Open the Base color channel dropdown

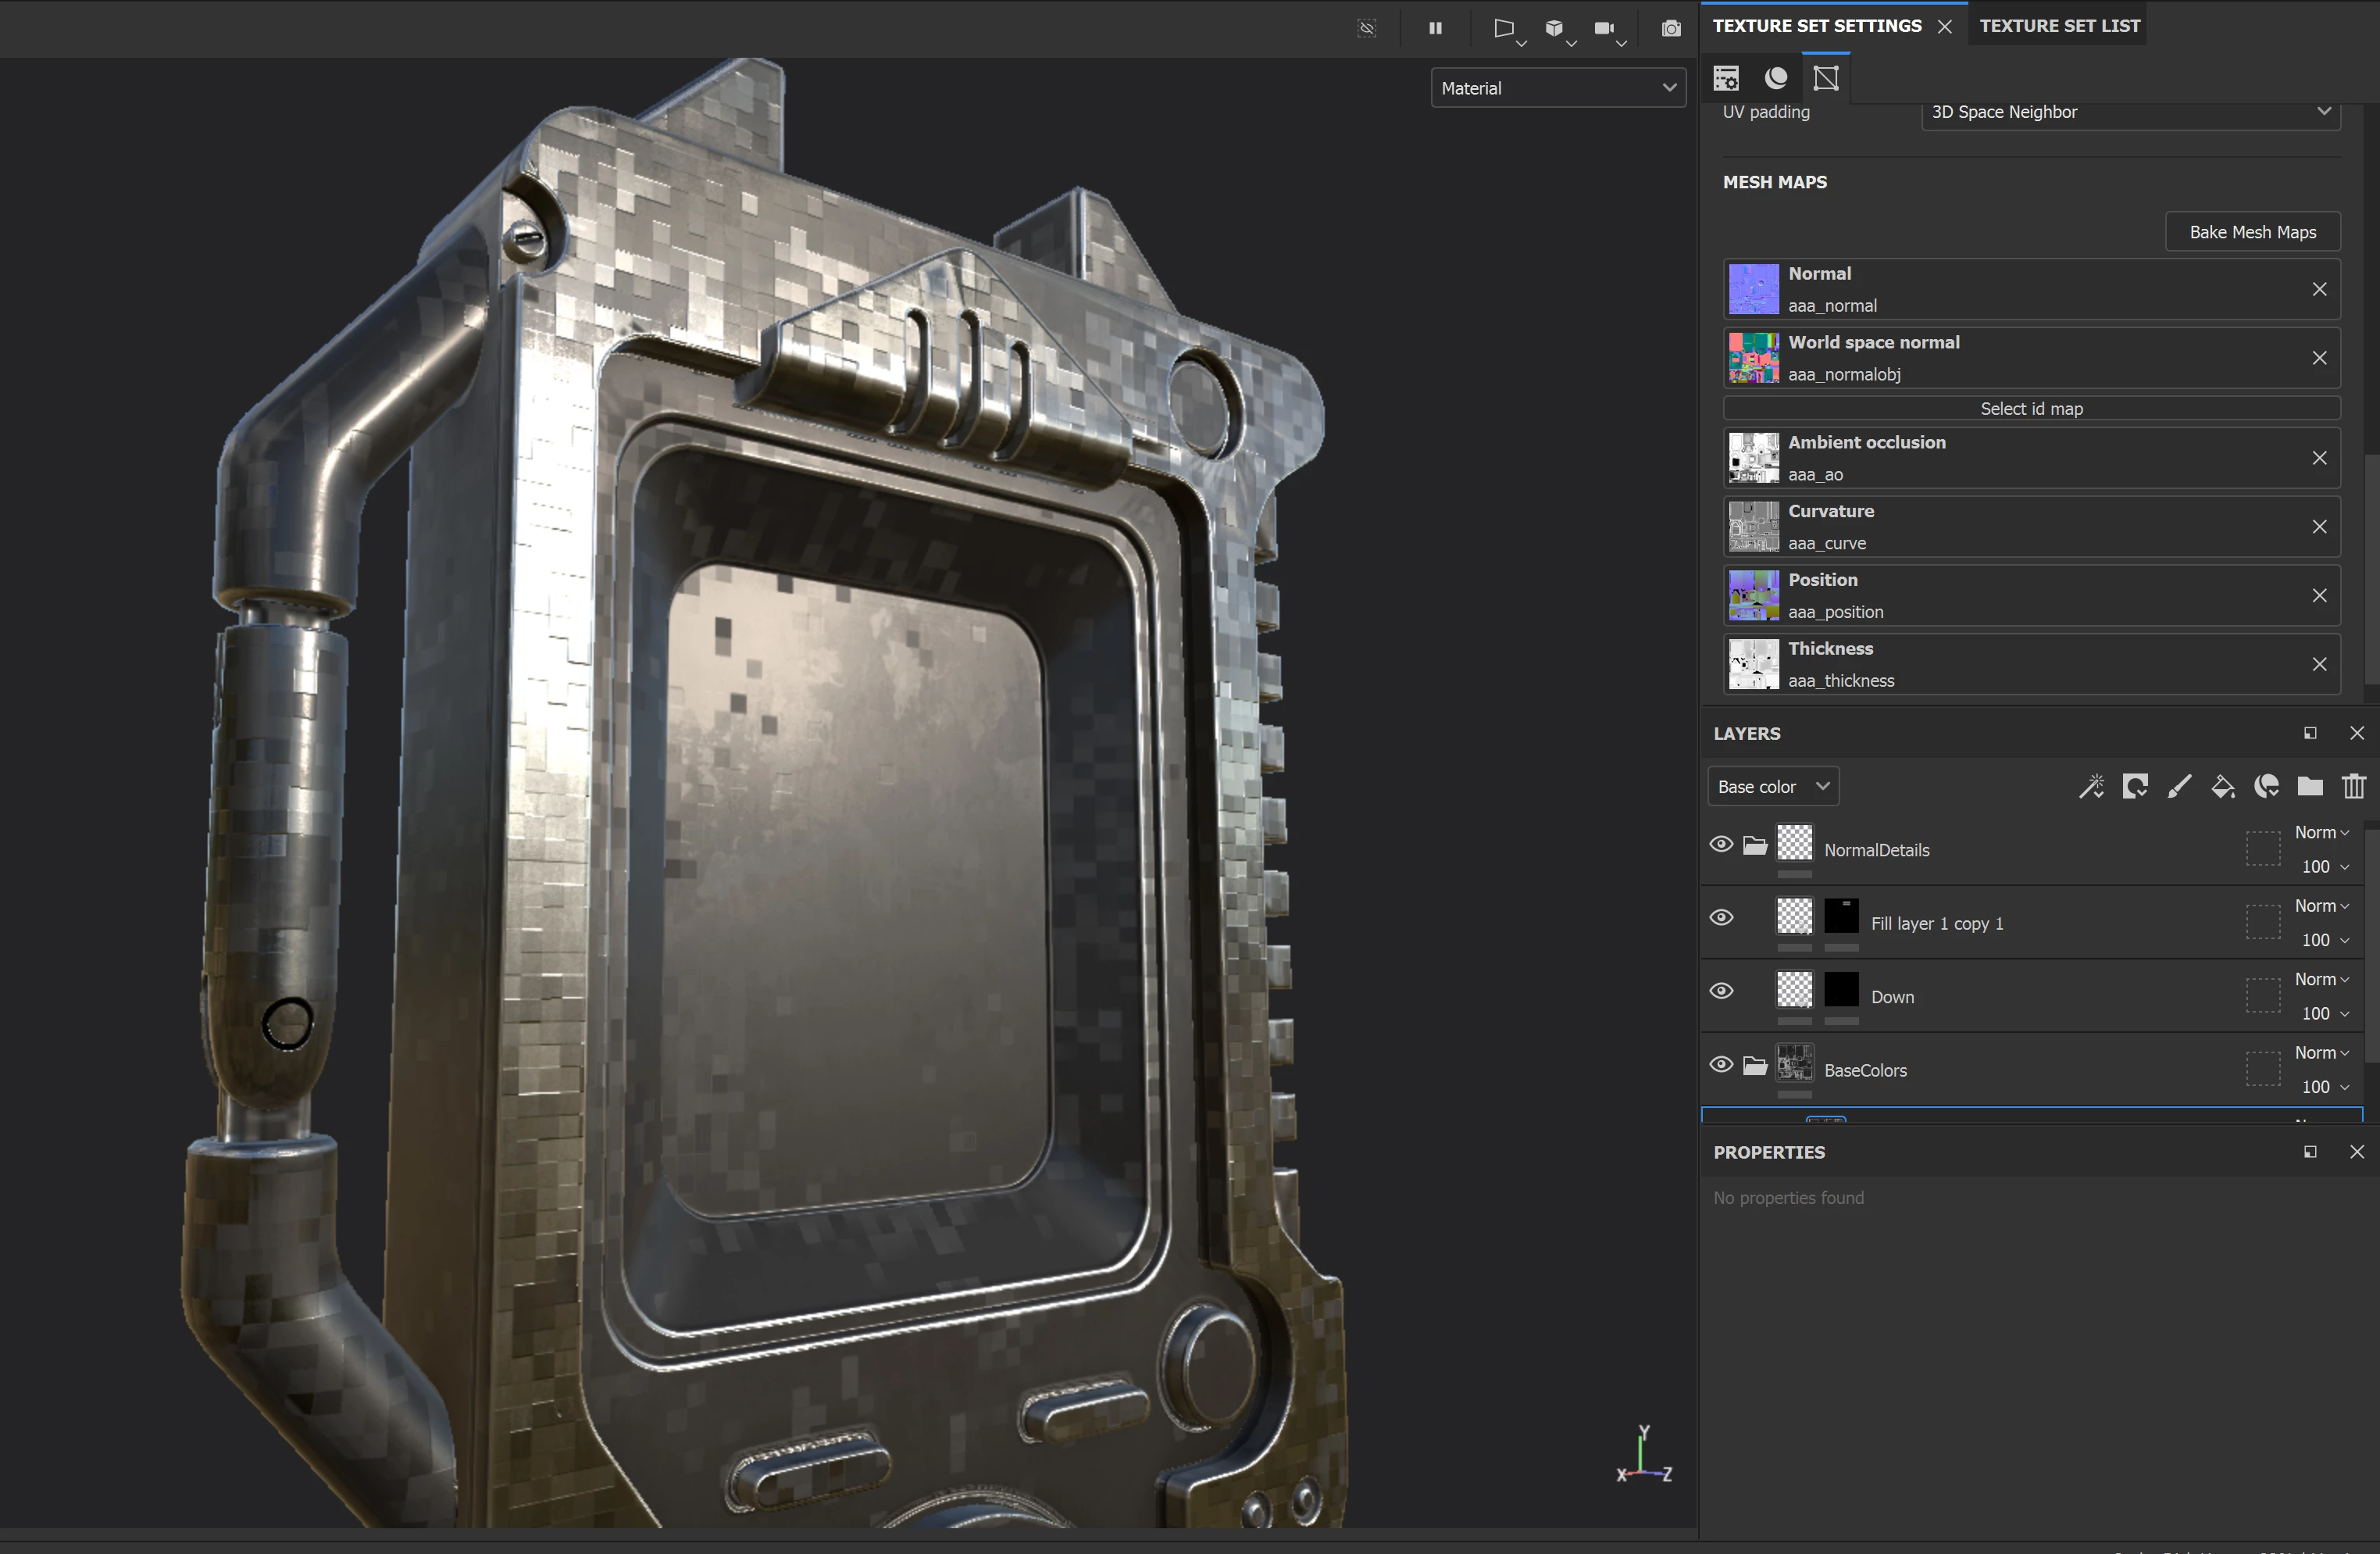pos(1772,787)
